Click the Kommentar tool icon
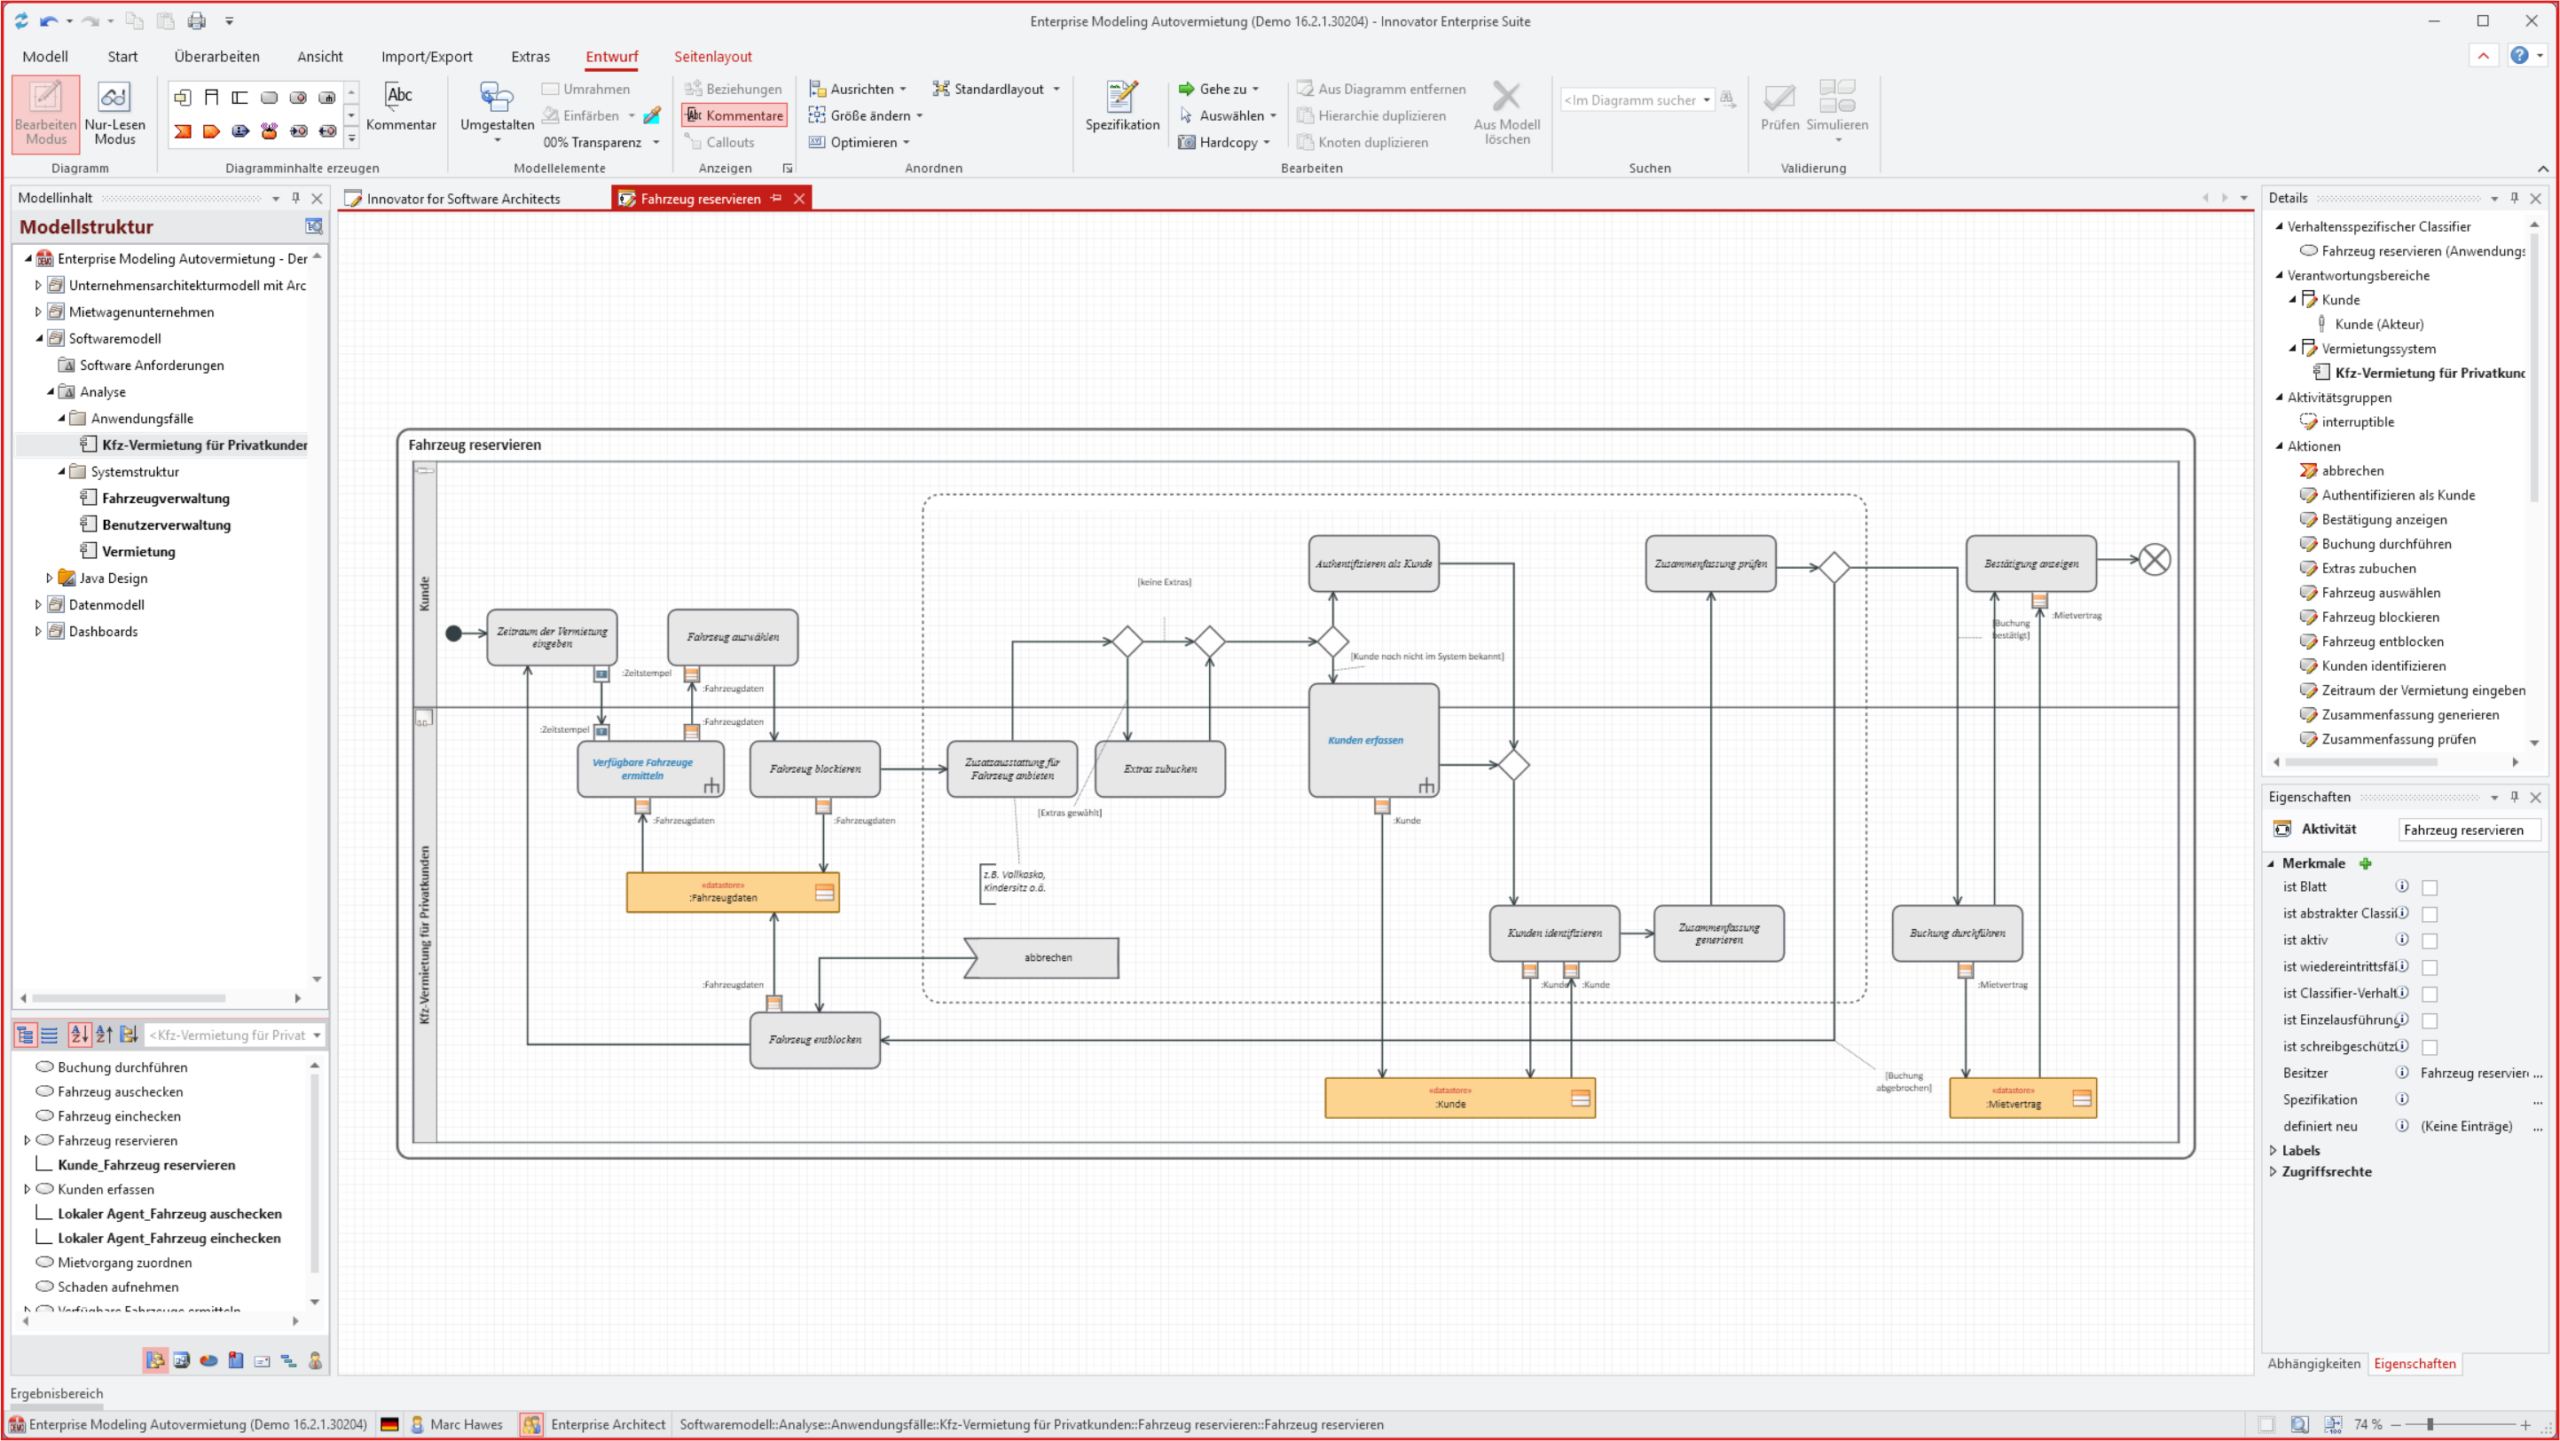This screenshot has width=2560, height=1441. 400,97
